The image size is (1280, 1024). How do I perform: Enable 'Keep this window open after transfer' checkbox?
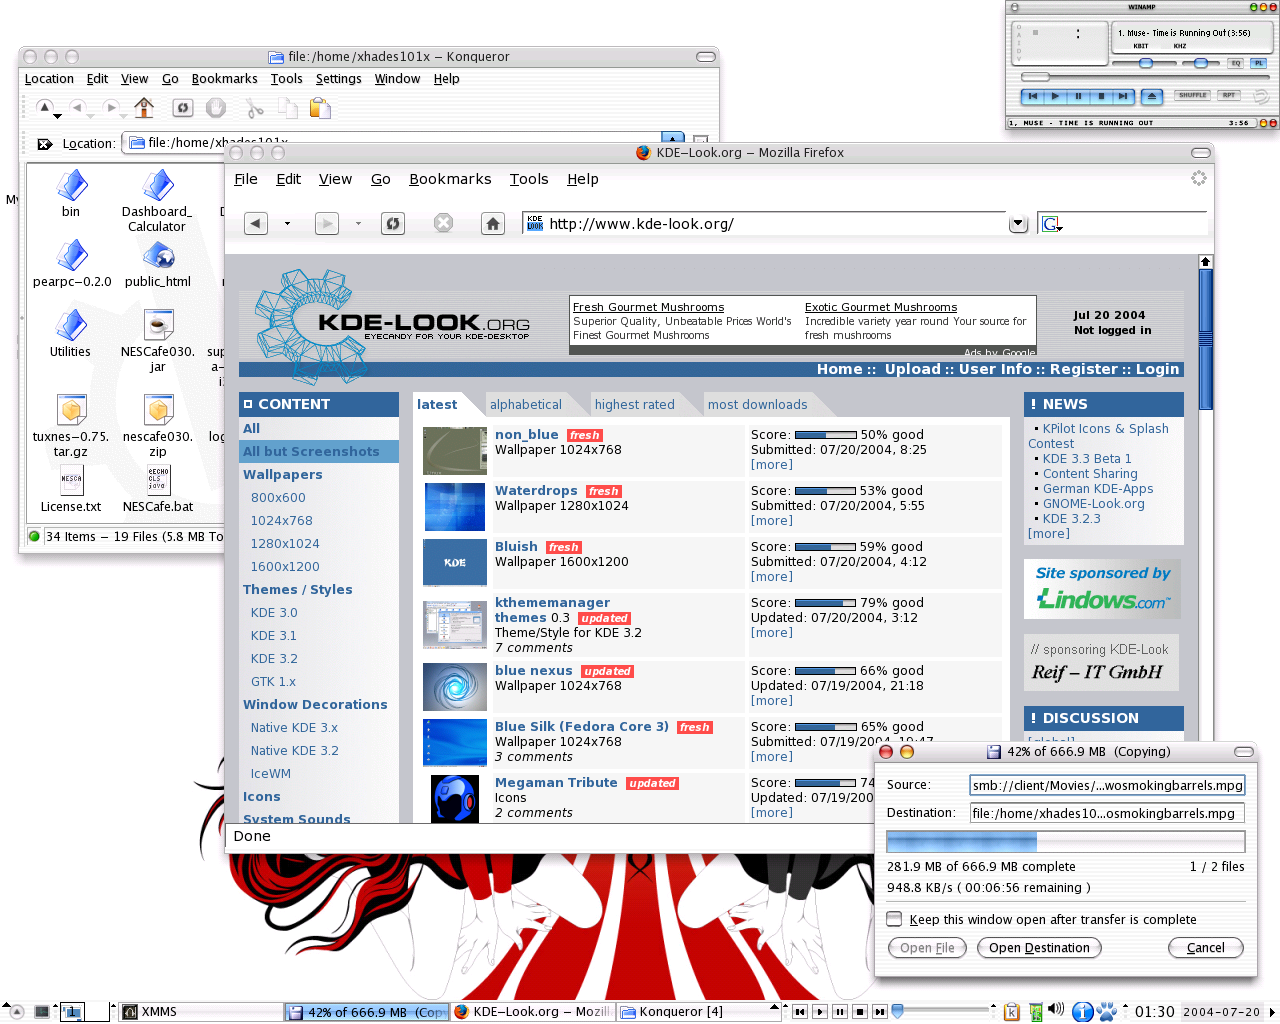point(895,919)
